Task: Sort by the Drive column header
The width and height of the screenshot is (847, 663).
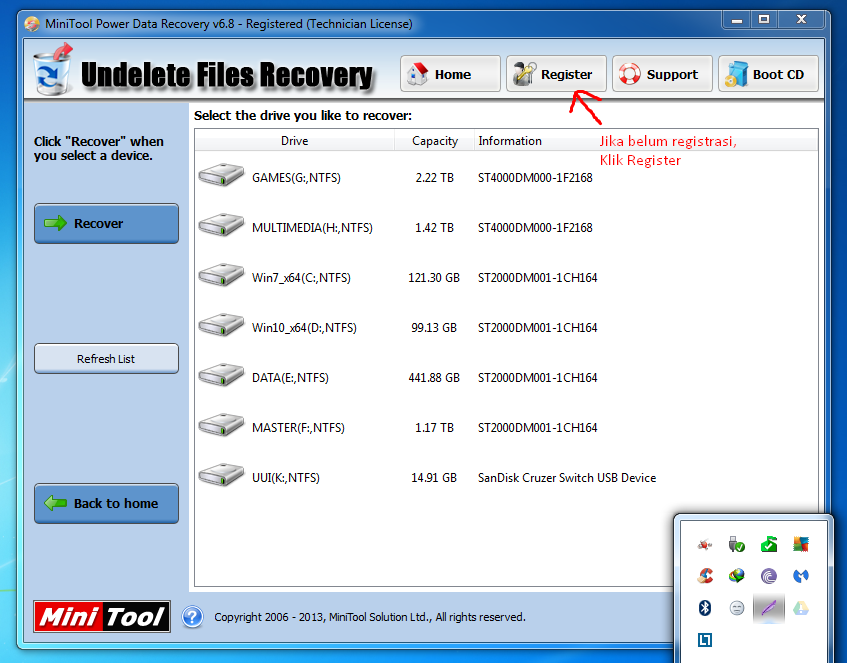Action: [x=294, y=140]
